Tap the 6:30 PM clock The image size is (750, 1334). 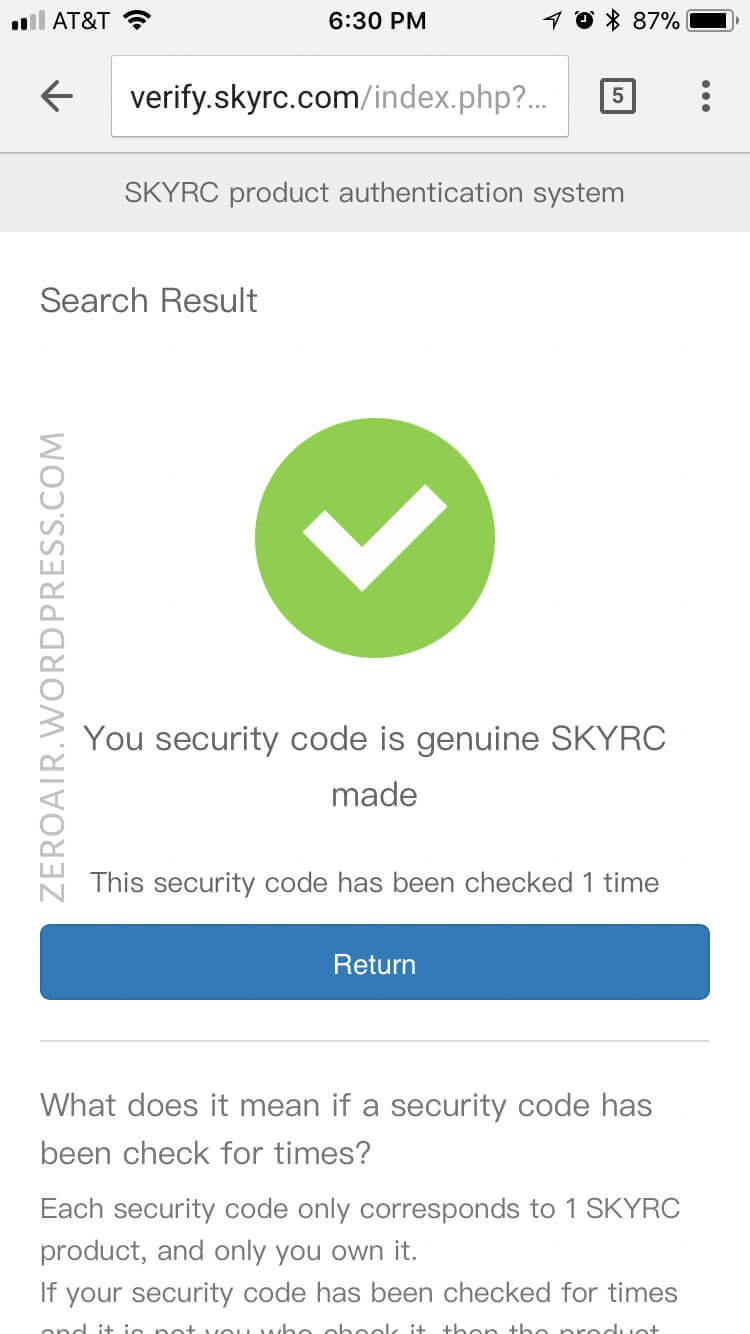(x=377, y=20)
